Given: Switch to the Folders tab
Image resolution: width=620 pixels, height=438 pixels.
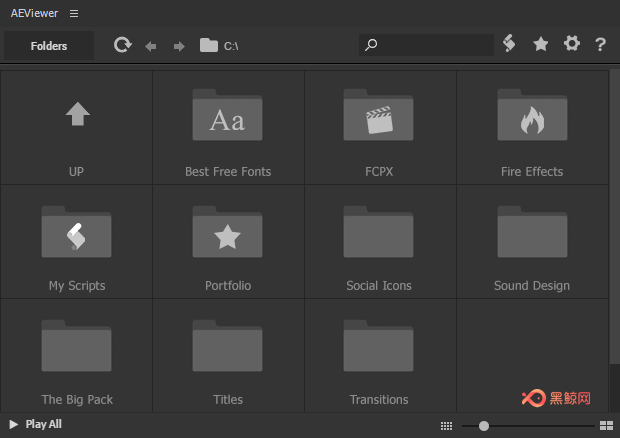Looking at the screenshot, I should 49,46.
